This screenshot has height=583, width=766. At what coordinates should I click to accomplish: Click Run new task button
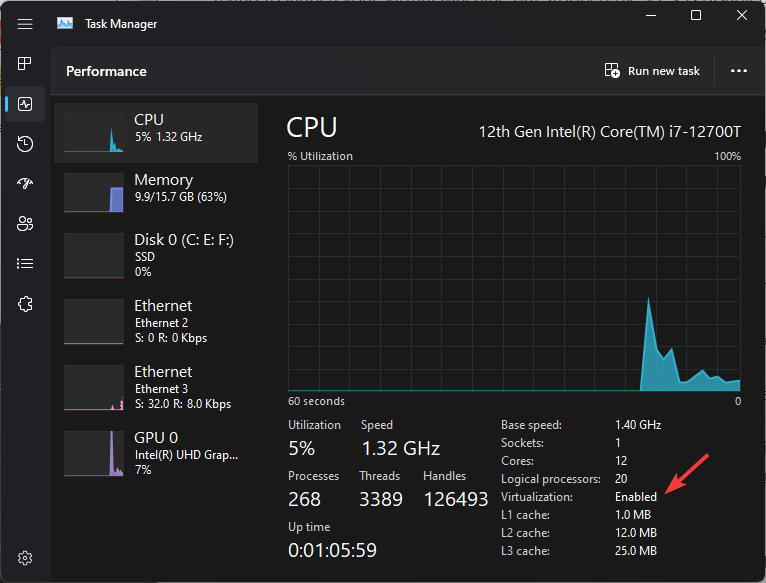tap(652, 71)
